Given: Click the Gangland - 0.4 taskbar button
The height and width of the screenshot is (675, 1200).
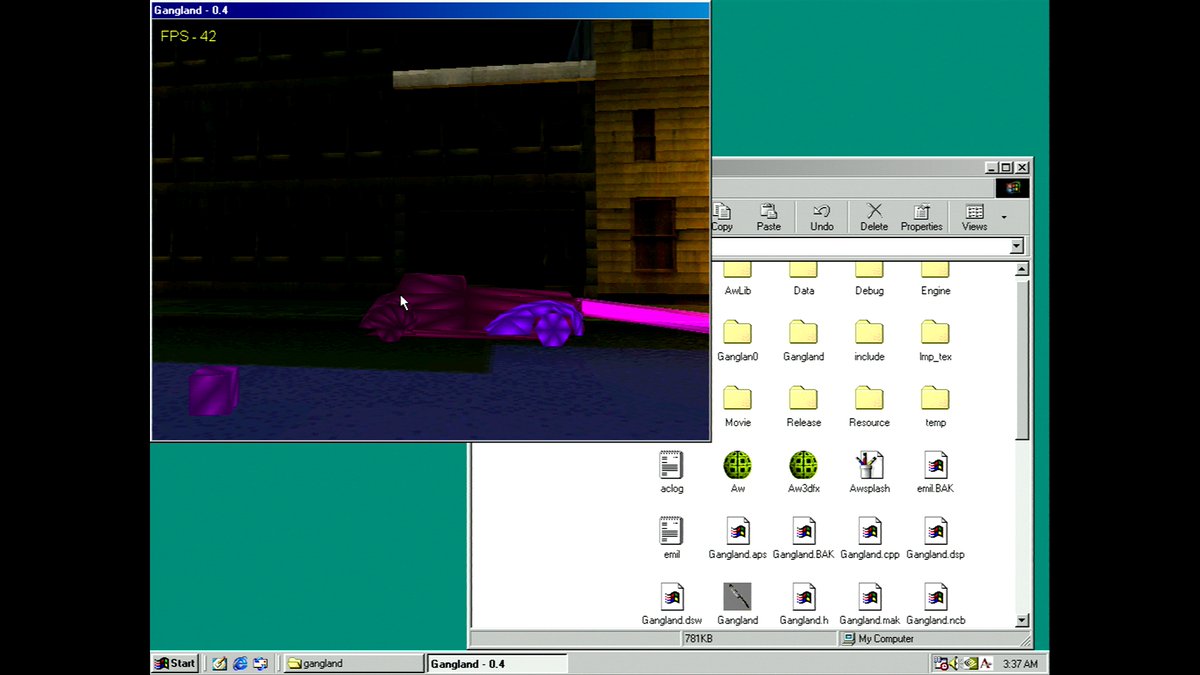Looking at the screenshot, I should [497, 663].
